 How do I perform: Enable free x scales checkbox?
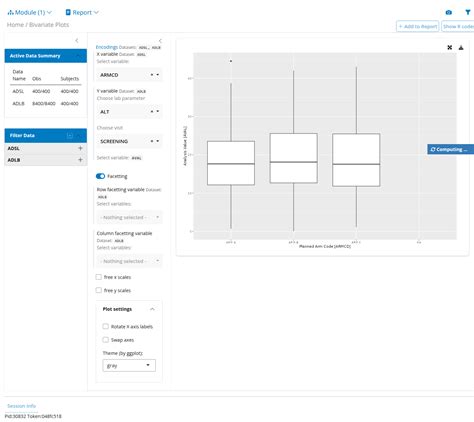coord(99,277)
